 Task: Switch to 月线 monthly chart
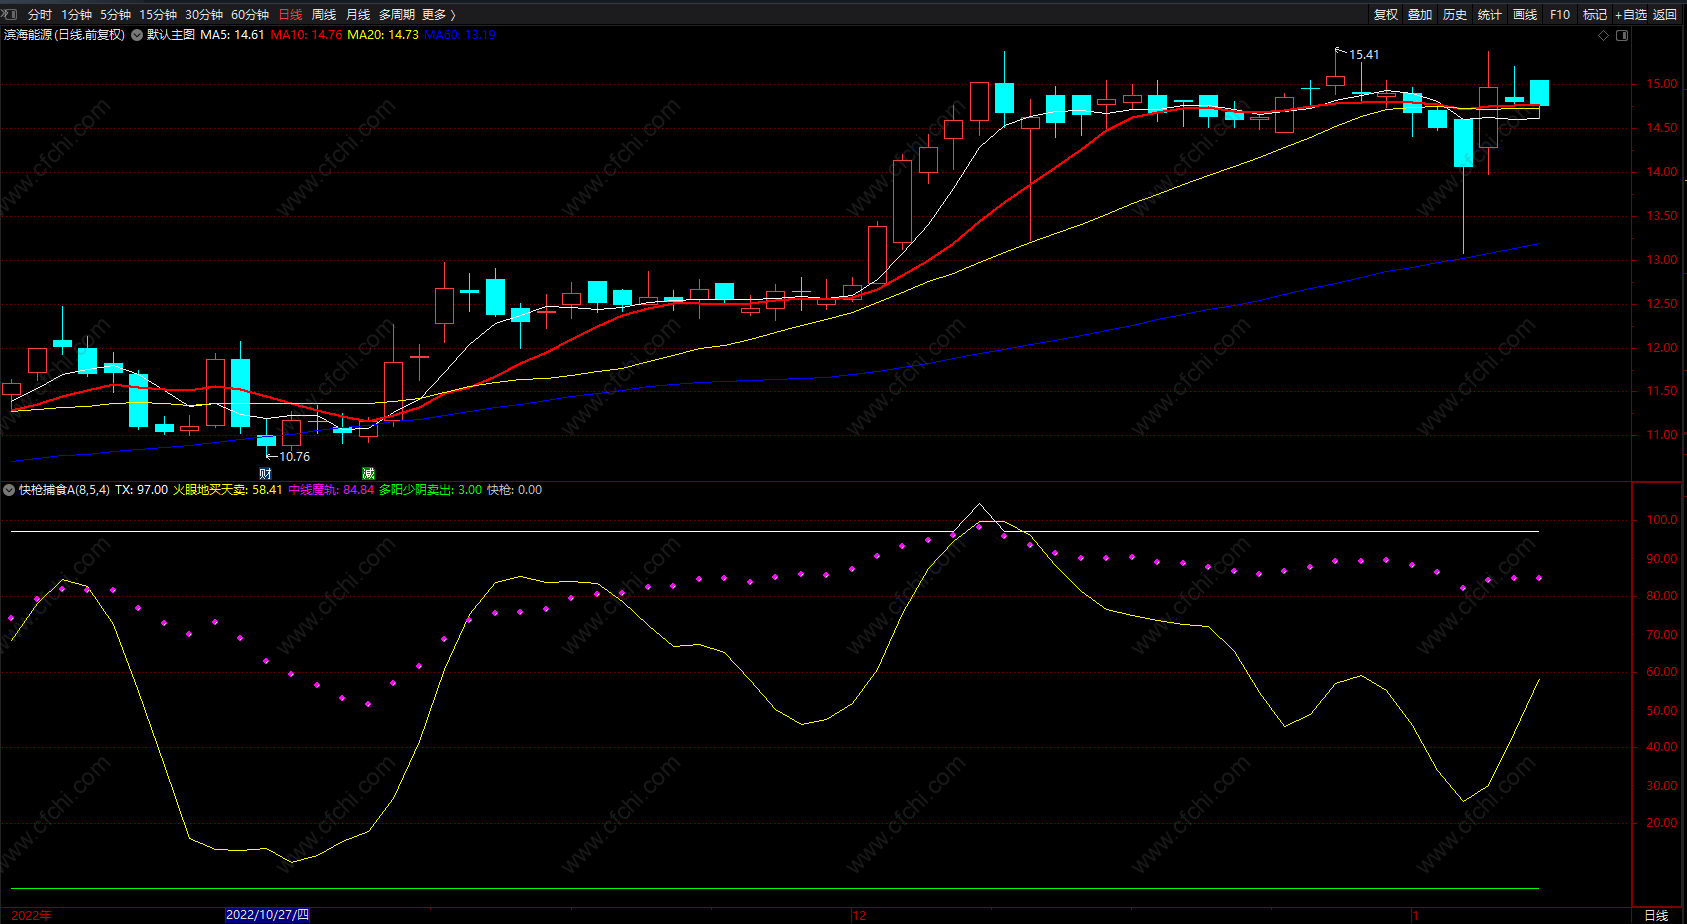click(x=358, y=15)
